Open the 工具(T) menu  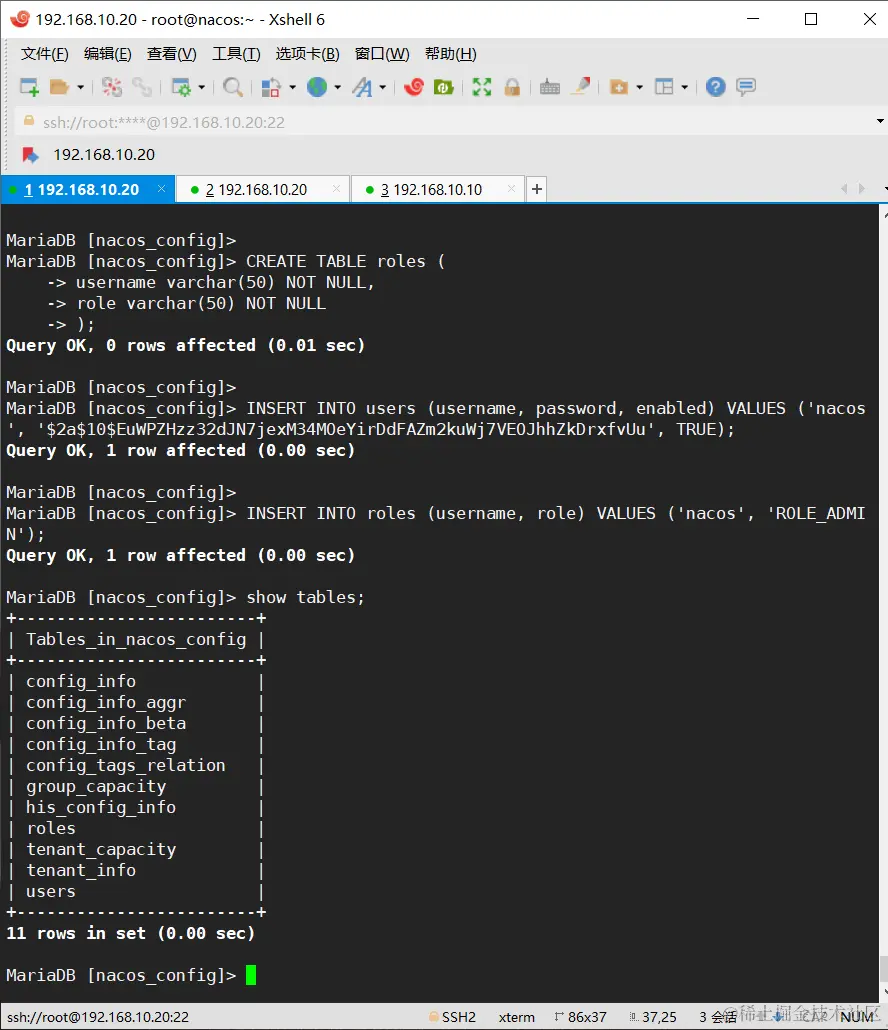click(236, 54)
